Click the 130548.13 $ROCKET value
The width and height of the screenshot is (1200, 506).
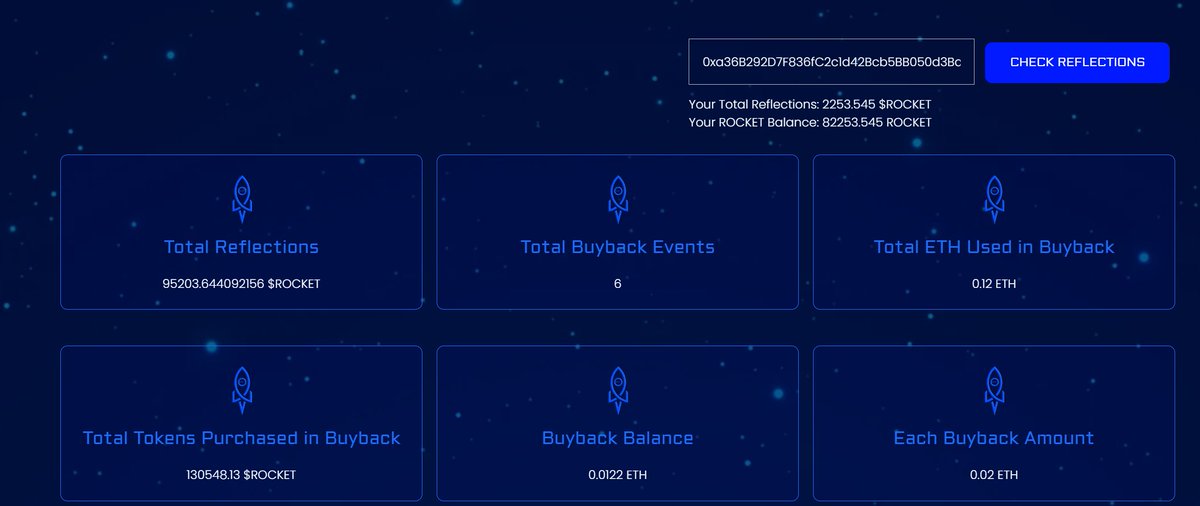[x=241, y=474]
